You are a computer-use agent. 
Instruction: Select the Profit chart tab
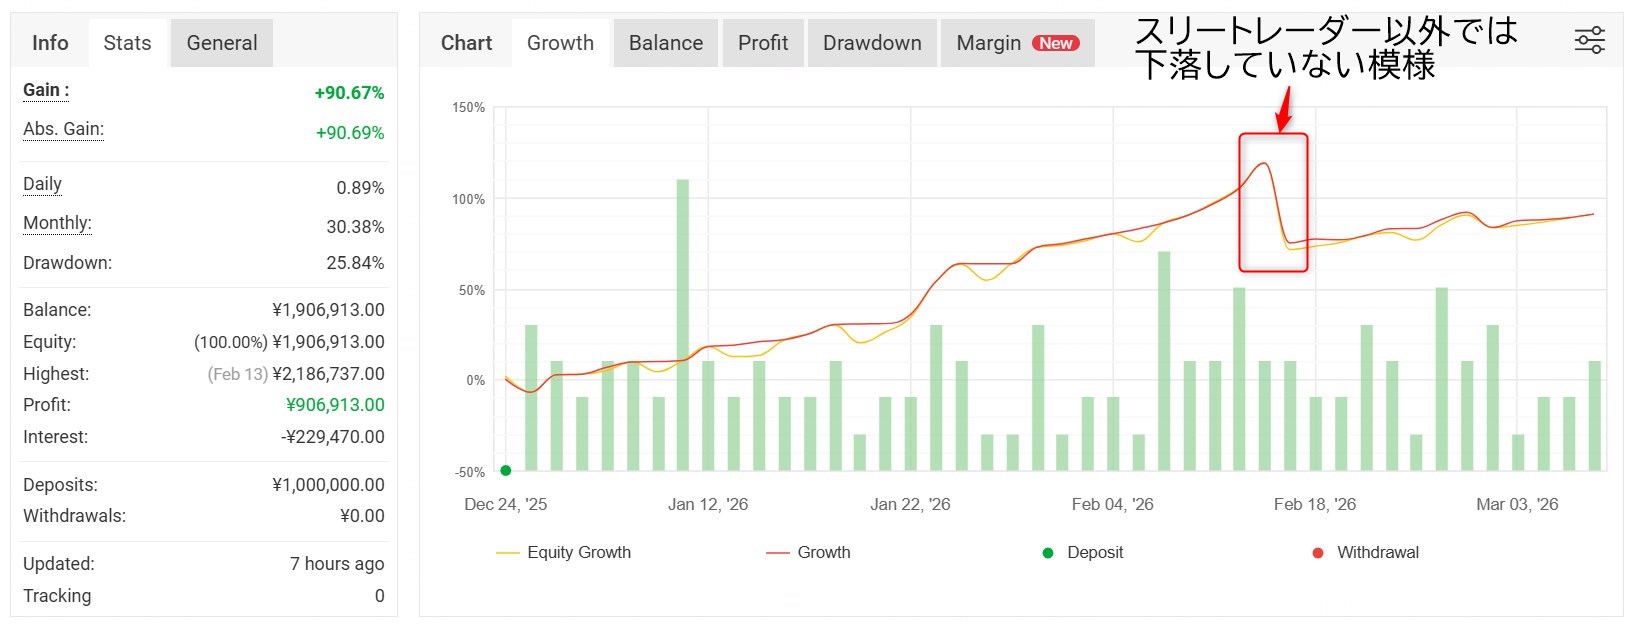pos(762,43)
